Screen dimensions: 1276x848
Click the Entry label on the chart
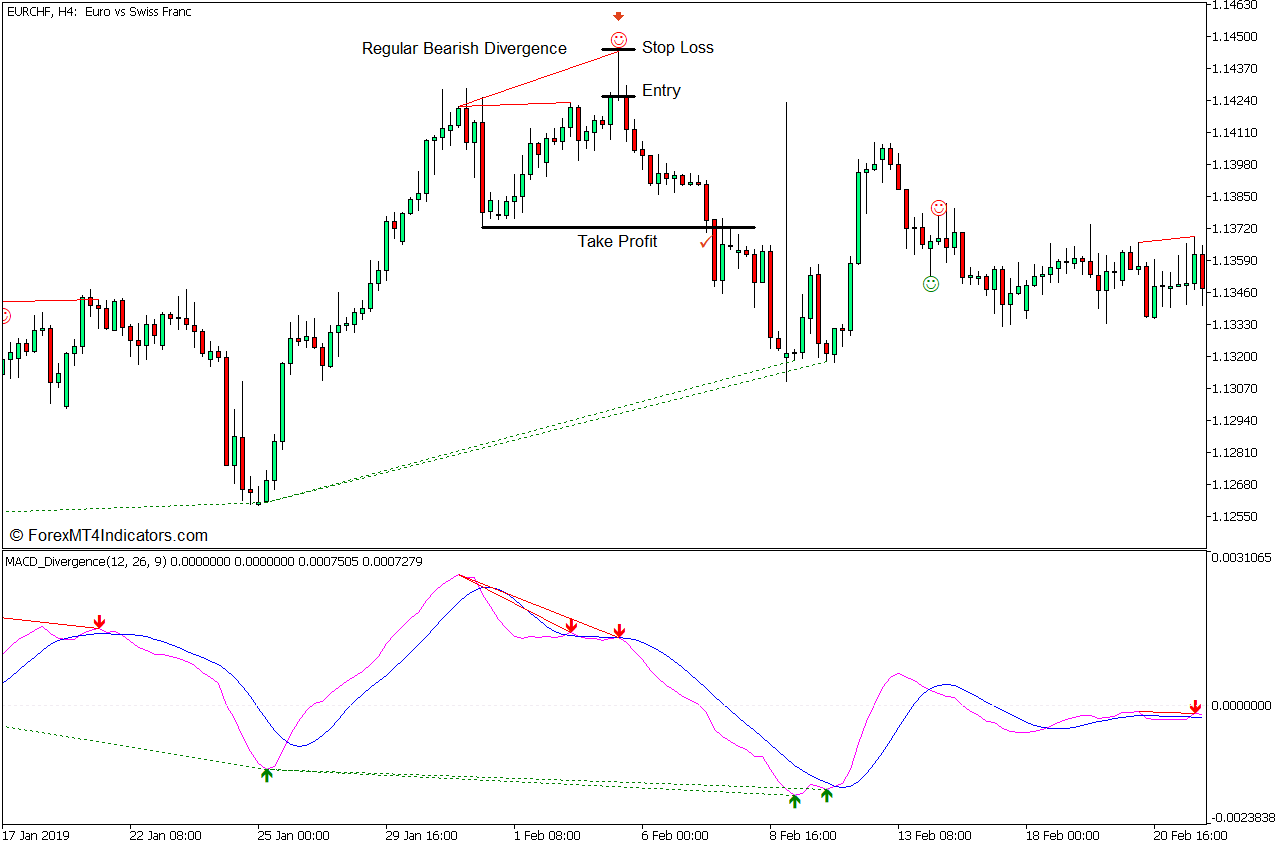tap(662, 90)
